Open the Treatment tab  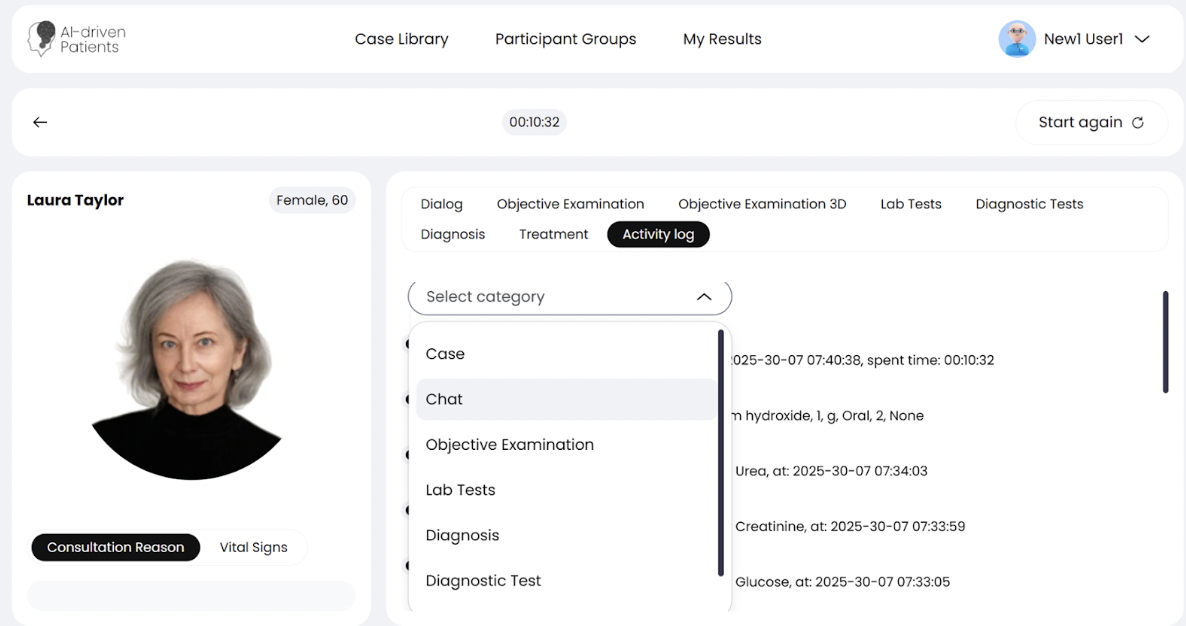(553, 234)
